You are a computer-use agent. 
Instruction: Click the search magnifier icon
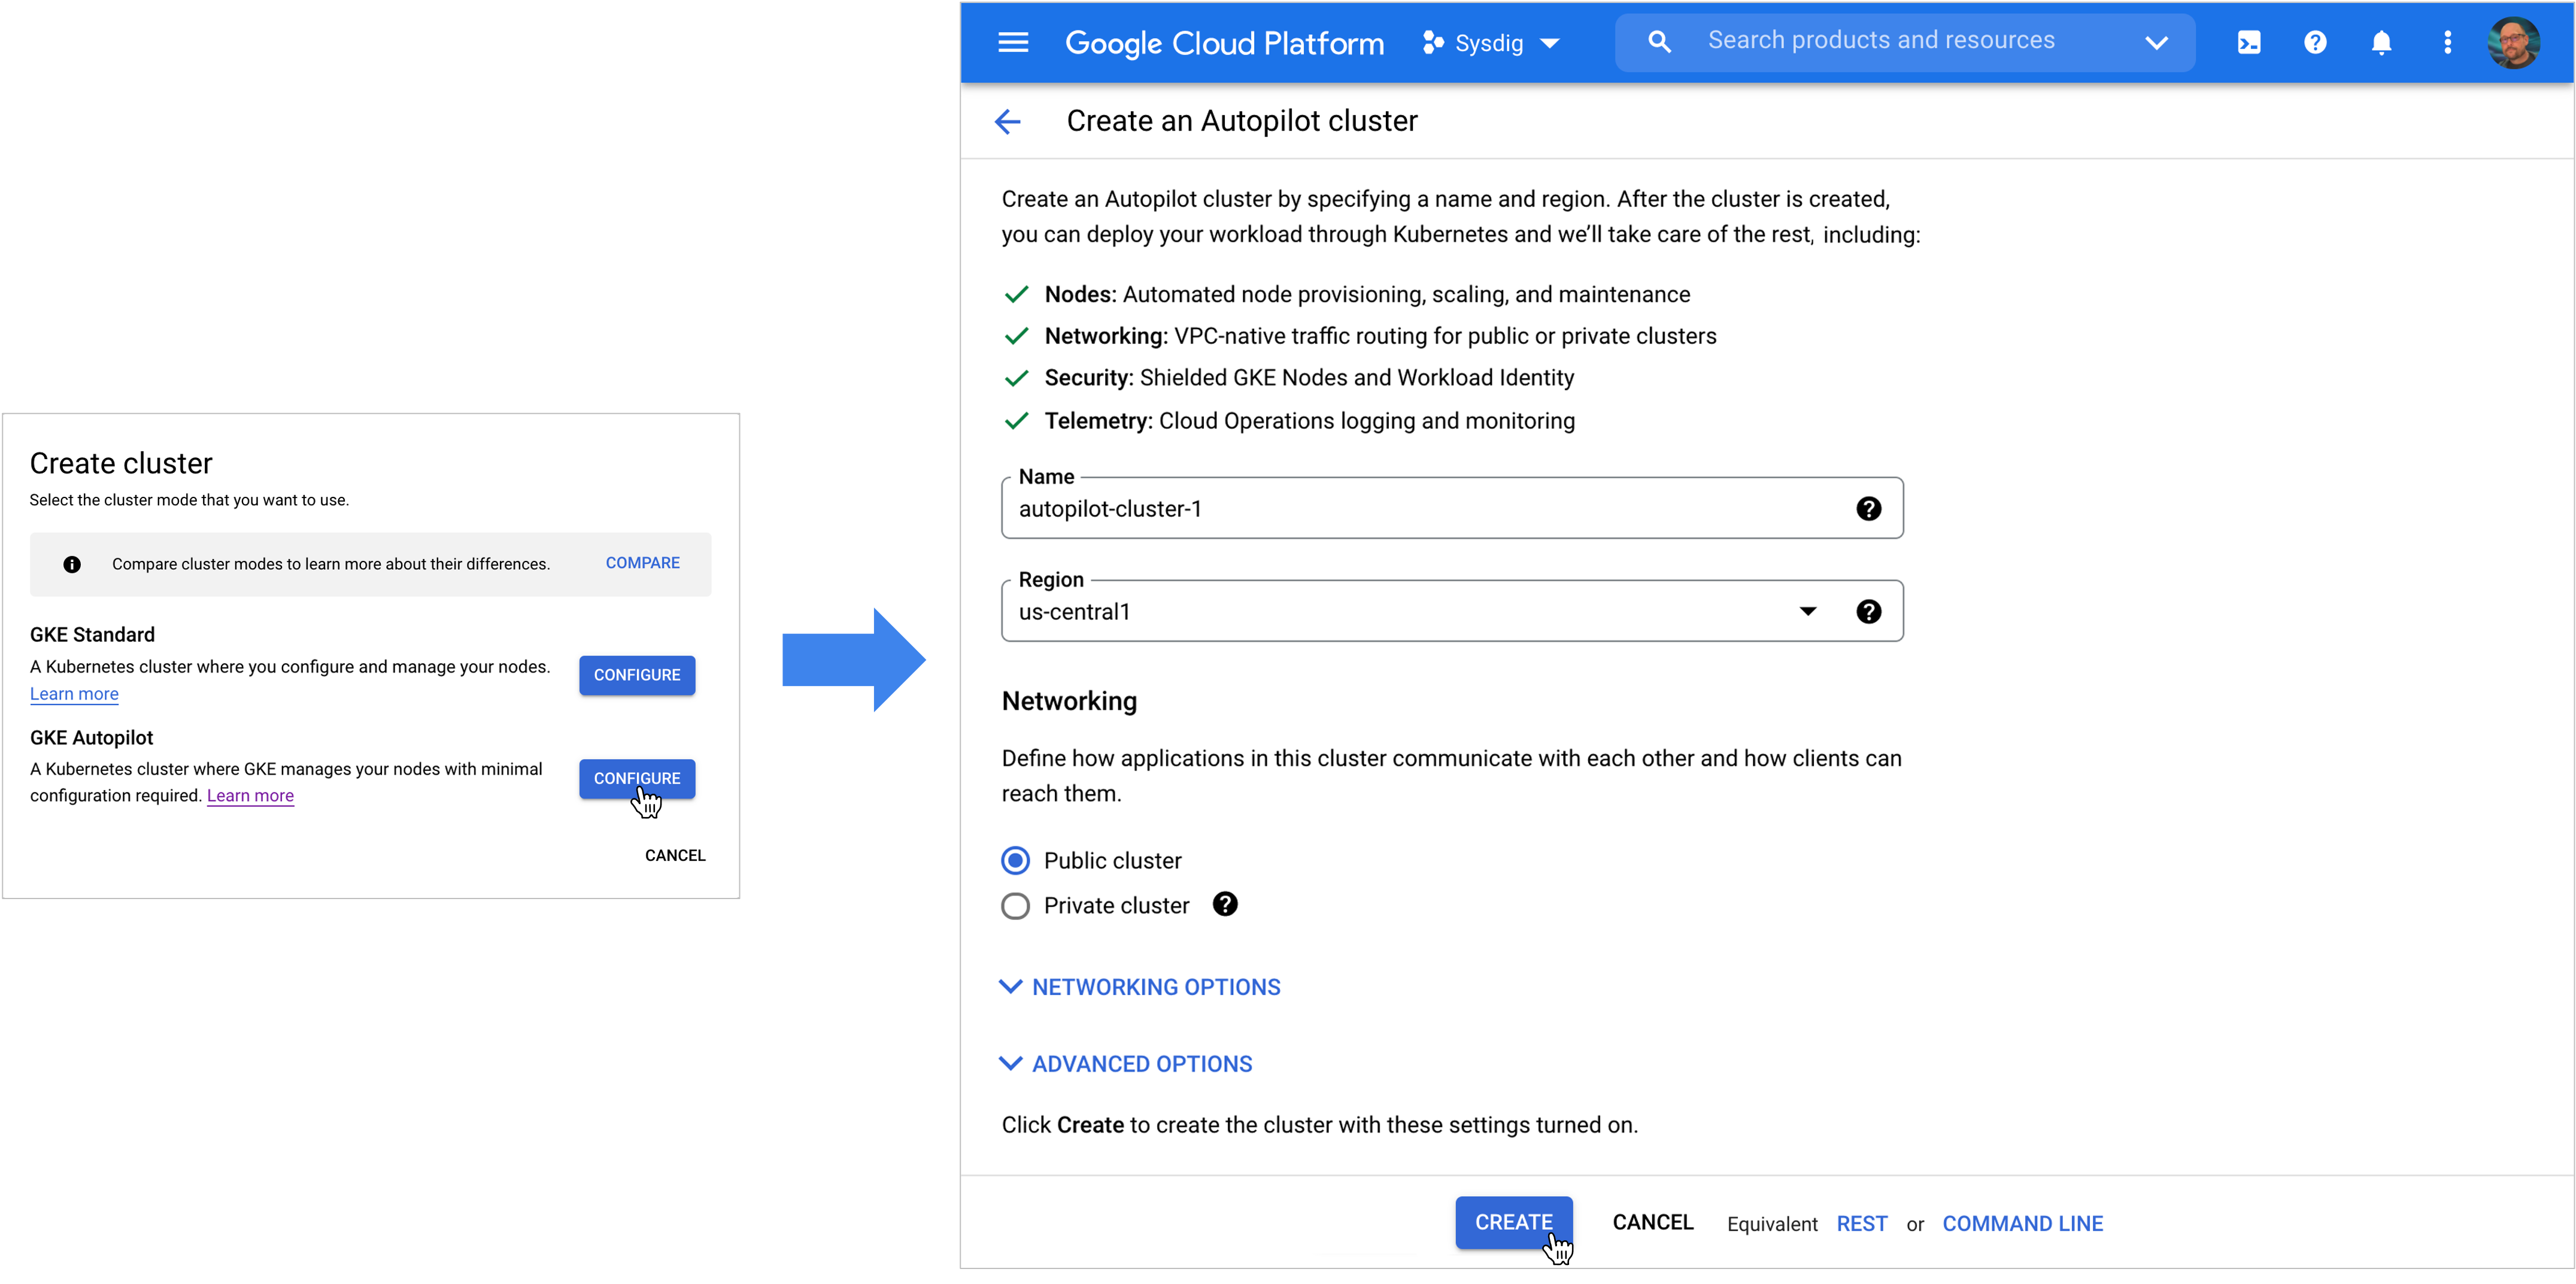coord(1659,42)
